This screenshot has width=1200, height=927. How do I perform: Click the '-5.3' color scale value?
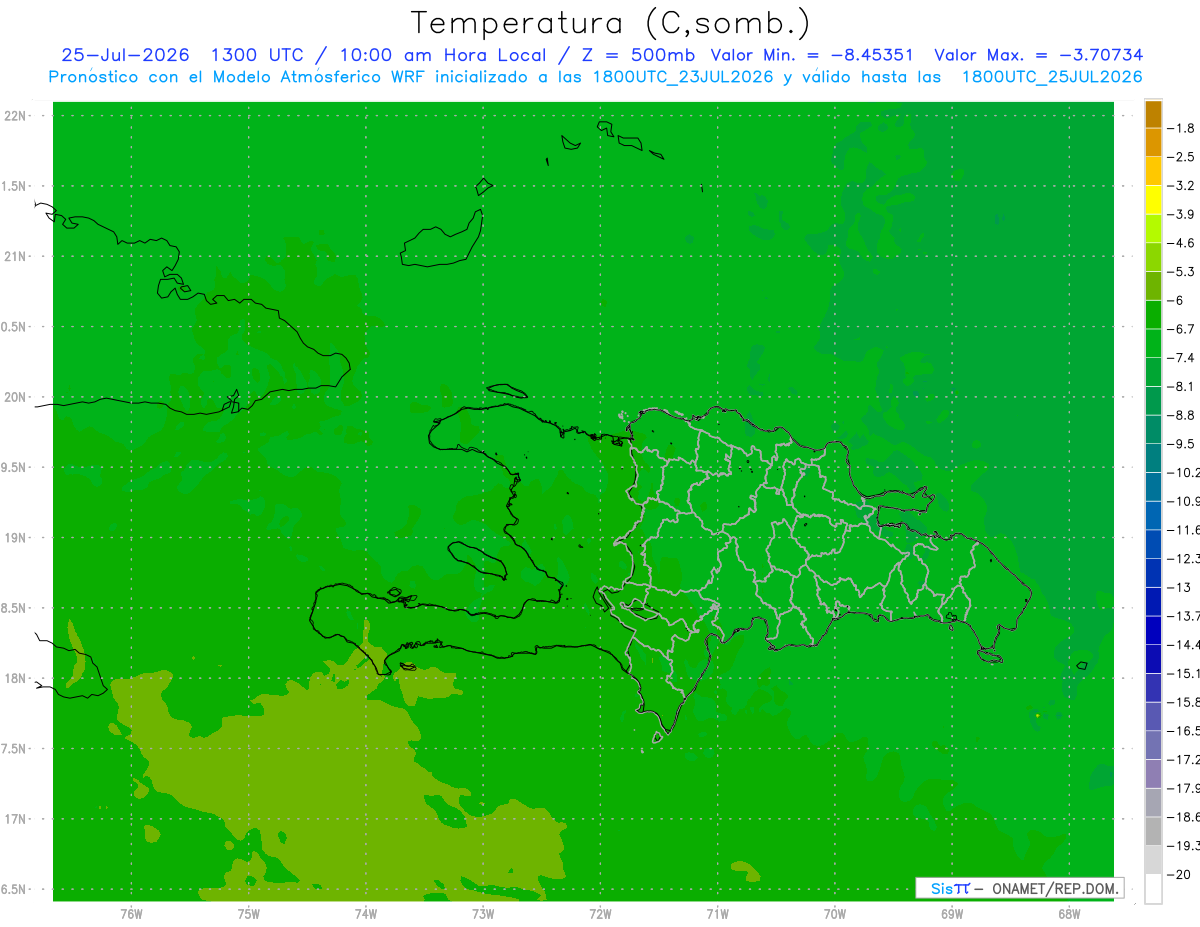(x=1181, y=272)
